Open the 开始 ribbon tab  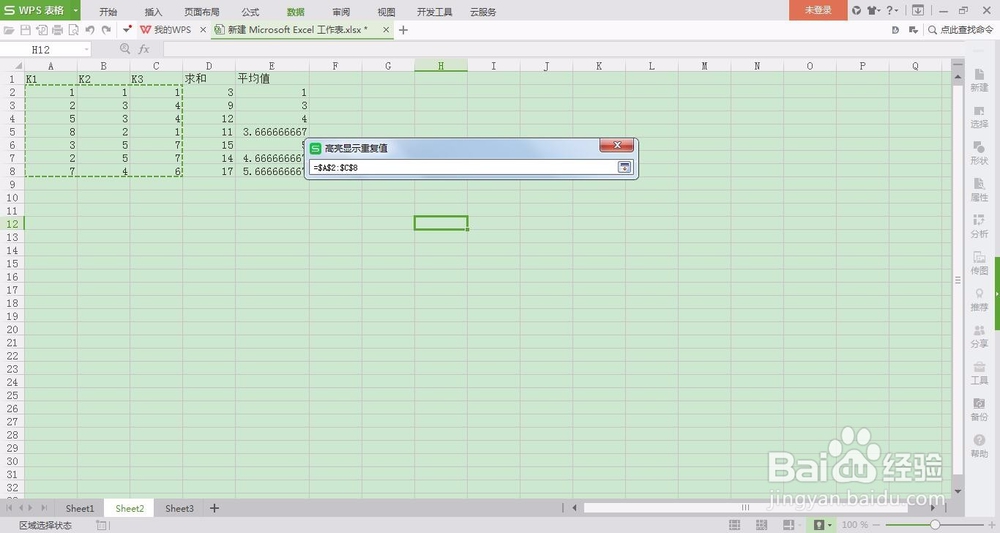108,11
